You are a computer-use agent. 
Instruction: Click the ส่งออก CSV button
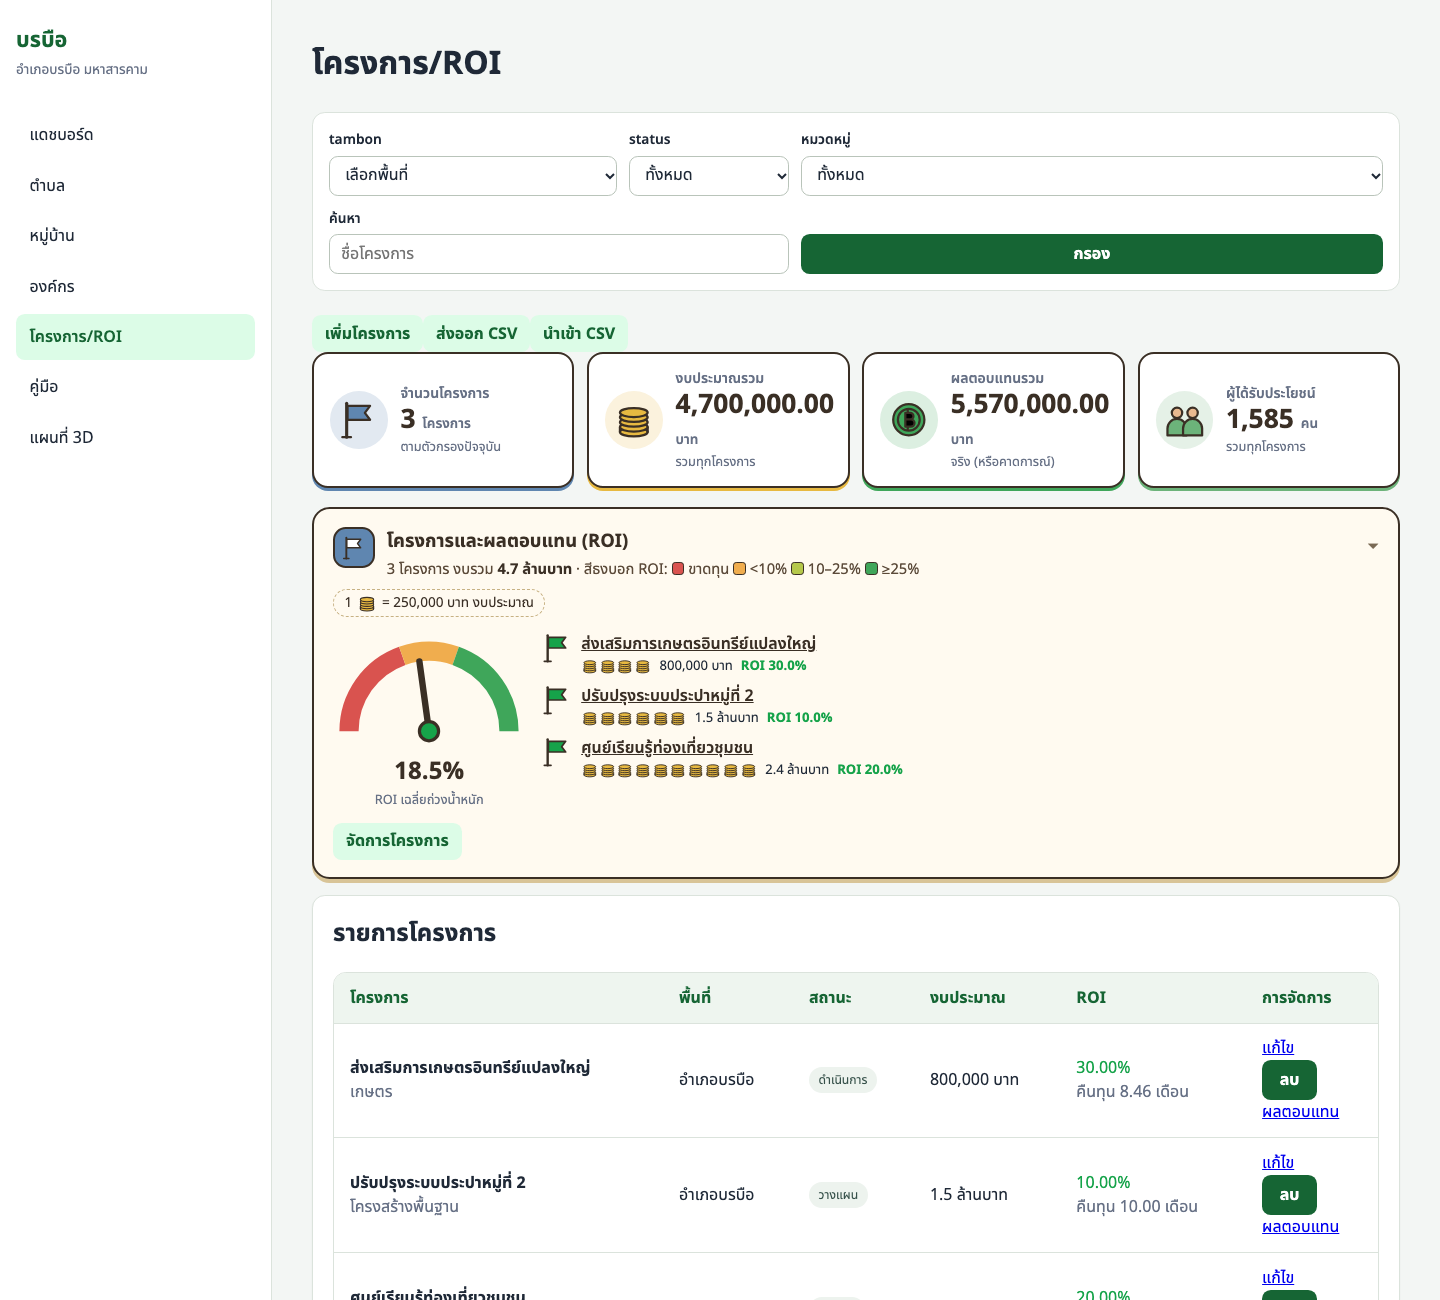pos(477,334)
